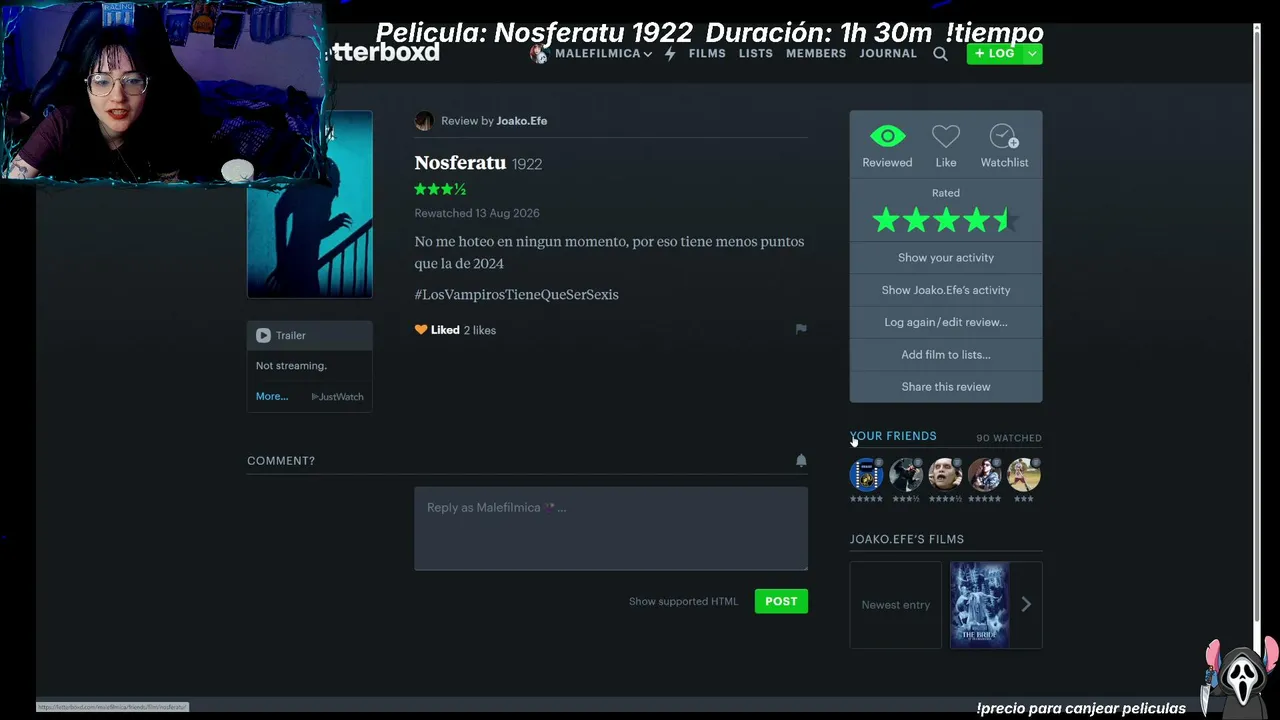Open the Members menu
The width and height of the screenshot is (1280, 720).
(x=816, y=54)
